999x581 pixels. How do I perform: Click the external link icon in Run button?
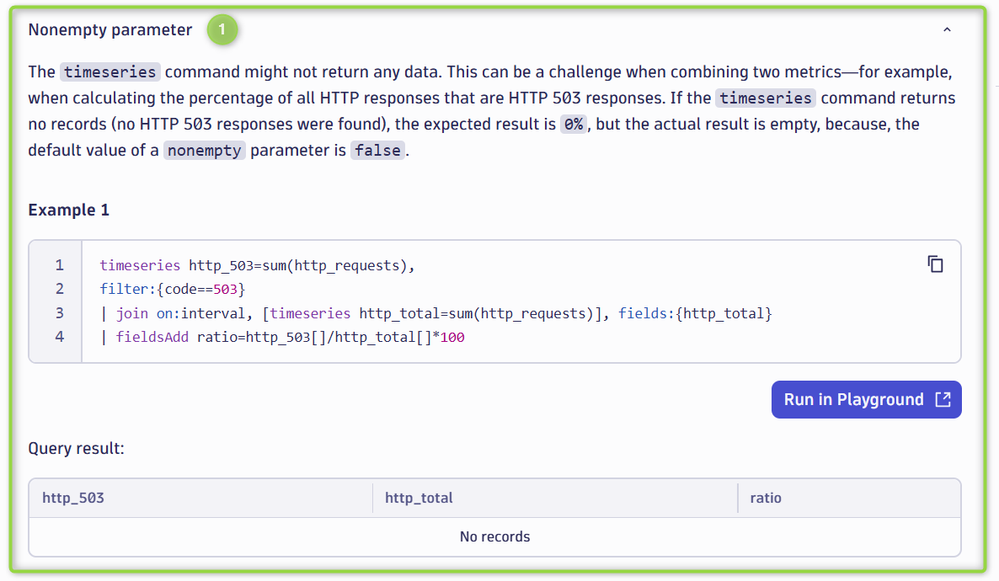click(x=942, y=399)
